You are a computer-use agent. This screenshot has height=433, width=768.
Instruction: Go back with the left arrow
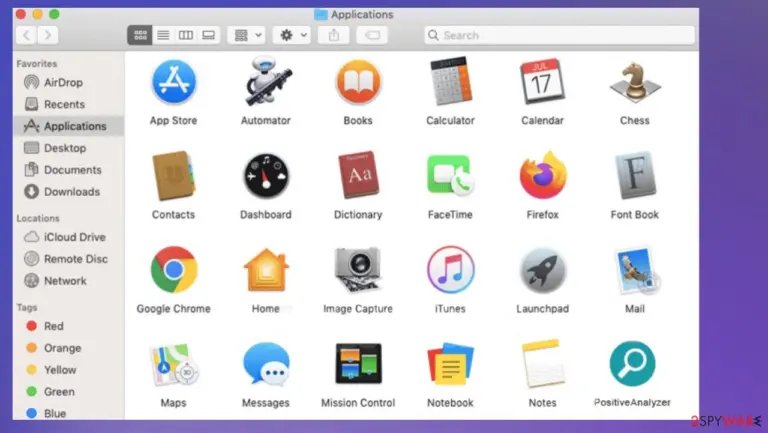click(x=26, y=35)
